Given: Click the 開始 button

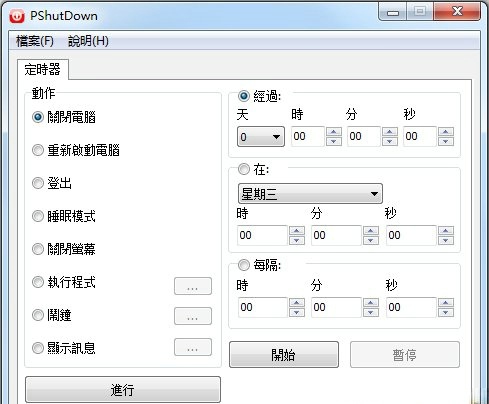Looking at the screenshot, I should click(x=284, y=355).
